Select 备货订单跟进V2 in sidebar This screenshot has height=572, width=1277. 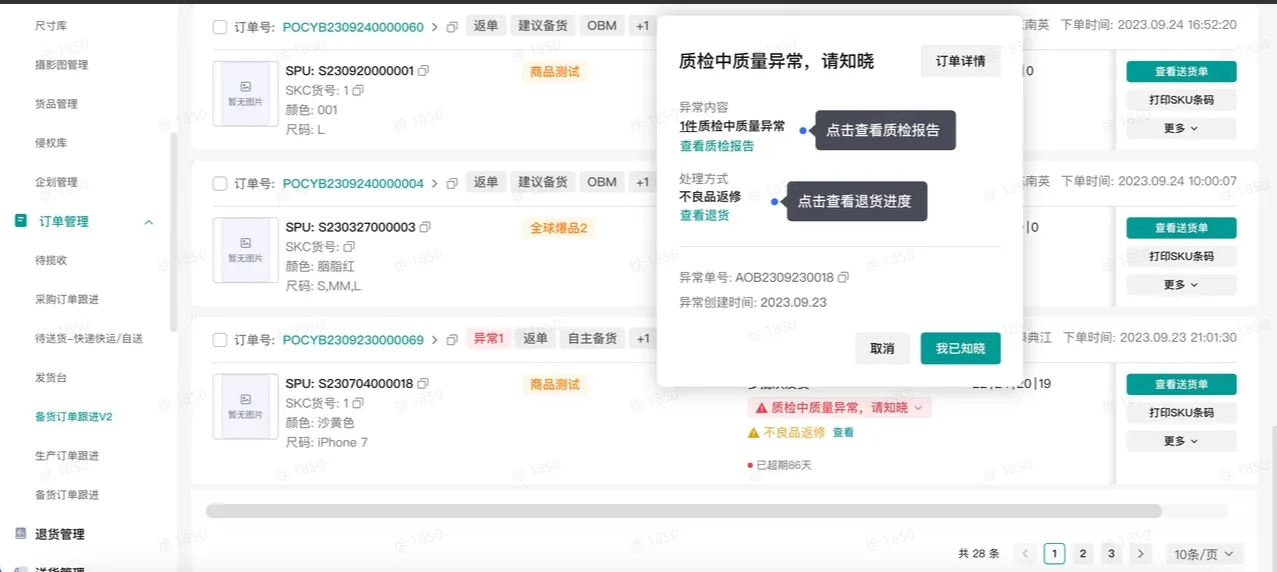pos(74,417)
